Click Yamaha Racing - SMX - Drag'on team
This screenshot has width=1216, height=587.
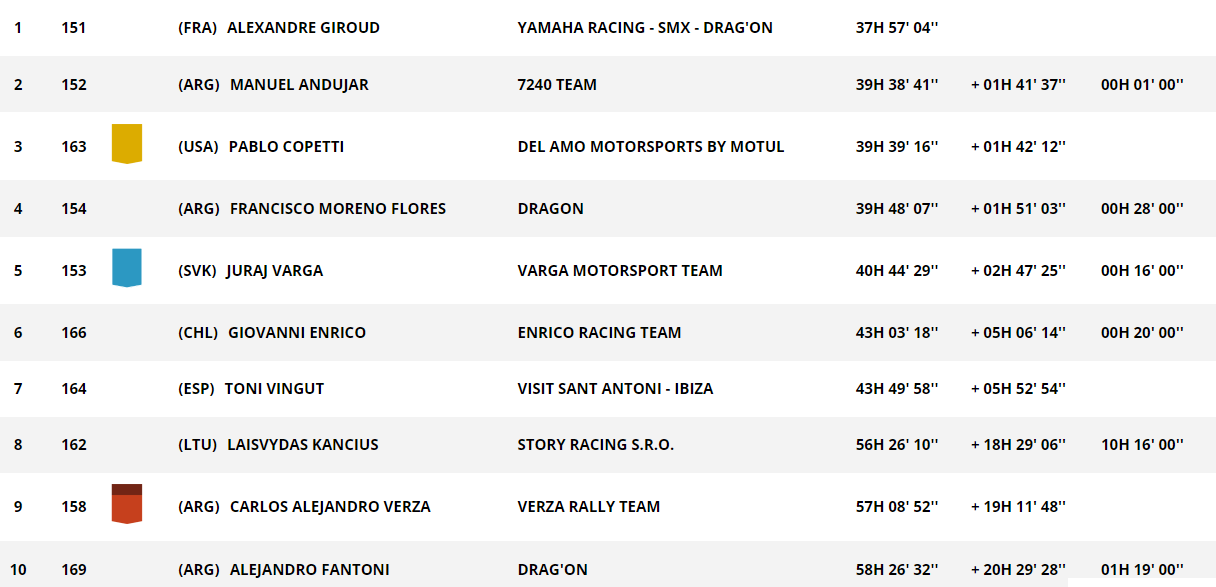point(645,28)
